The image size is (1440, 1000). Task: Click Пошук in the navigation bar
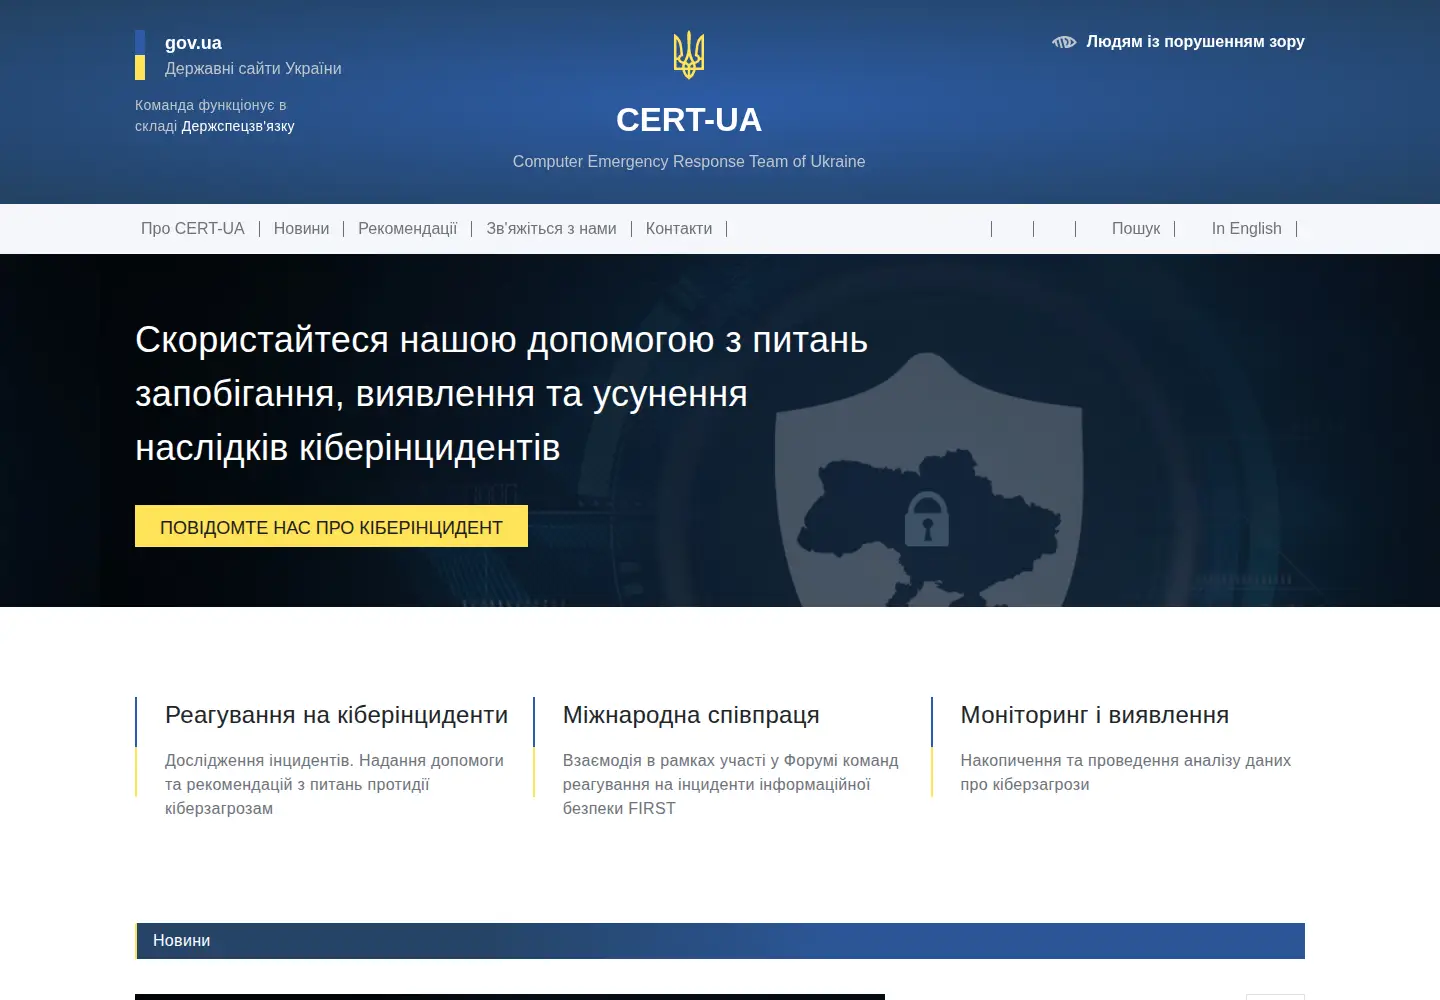click(1136, 228)
